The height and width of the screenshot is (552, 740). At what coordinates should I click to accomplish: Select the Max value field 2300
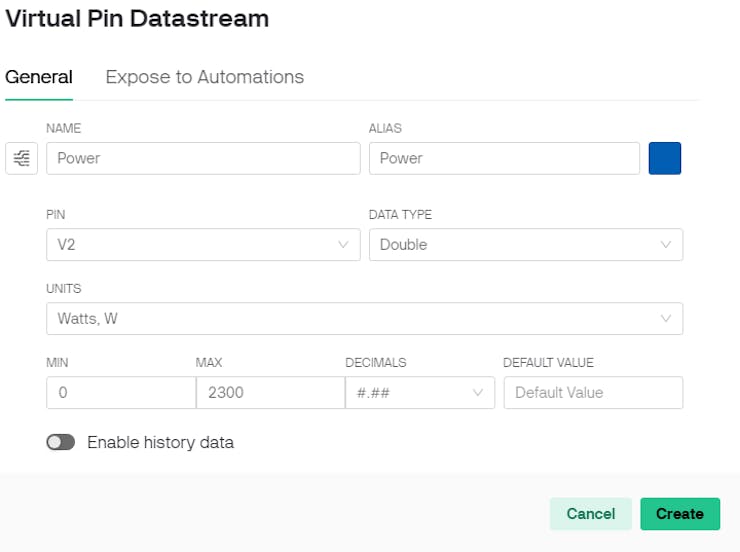click(270, 393)
